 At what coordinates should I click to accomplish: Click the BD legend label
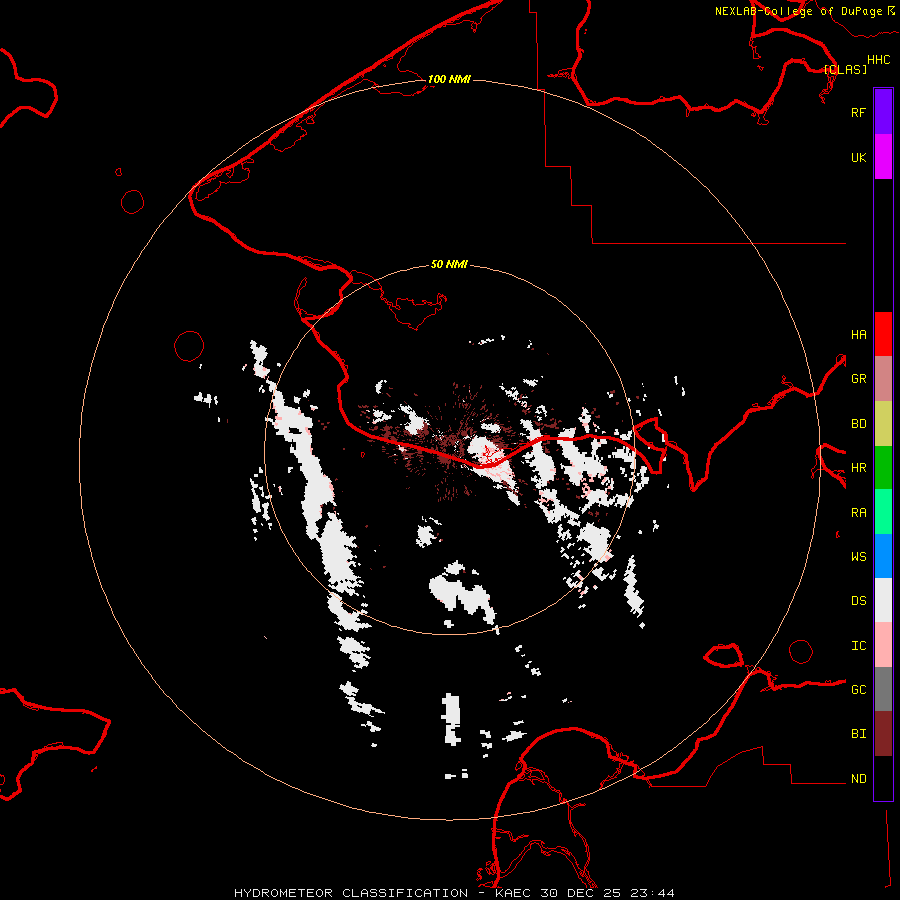point(858,424)
